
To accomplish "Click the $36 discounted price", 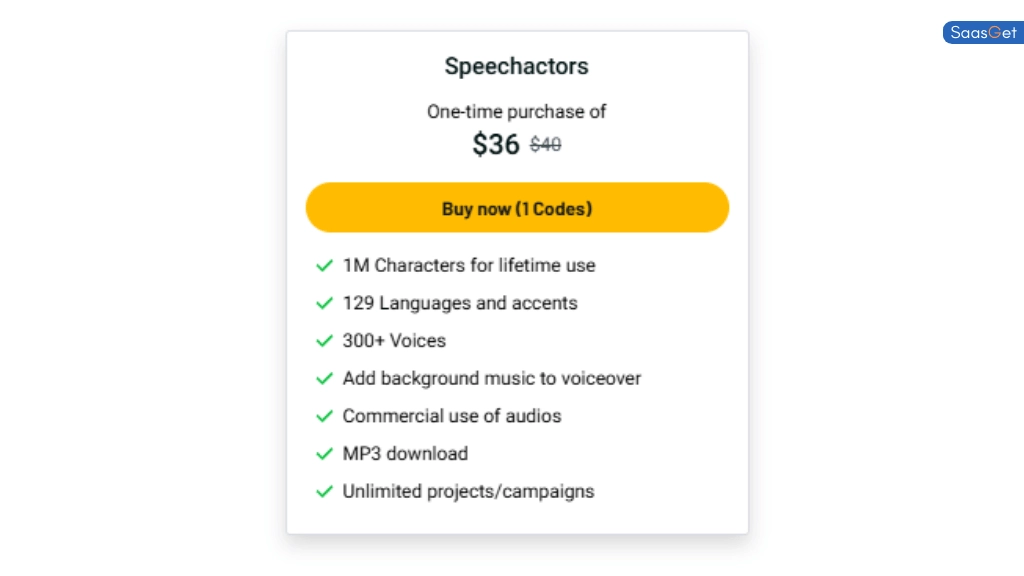I will coord(496,144).
